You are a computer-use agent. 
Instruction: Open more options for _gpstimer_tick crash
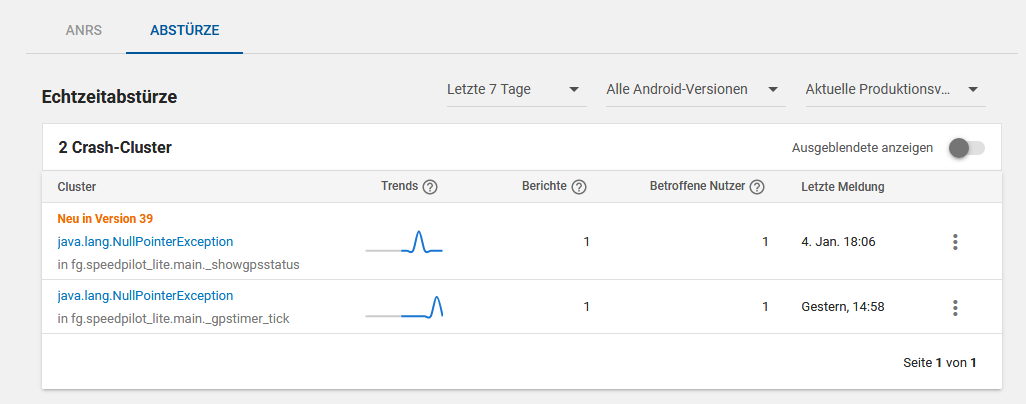point(955,307)
